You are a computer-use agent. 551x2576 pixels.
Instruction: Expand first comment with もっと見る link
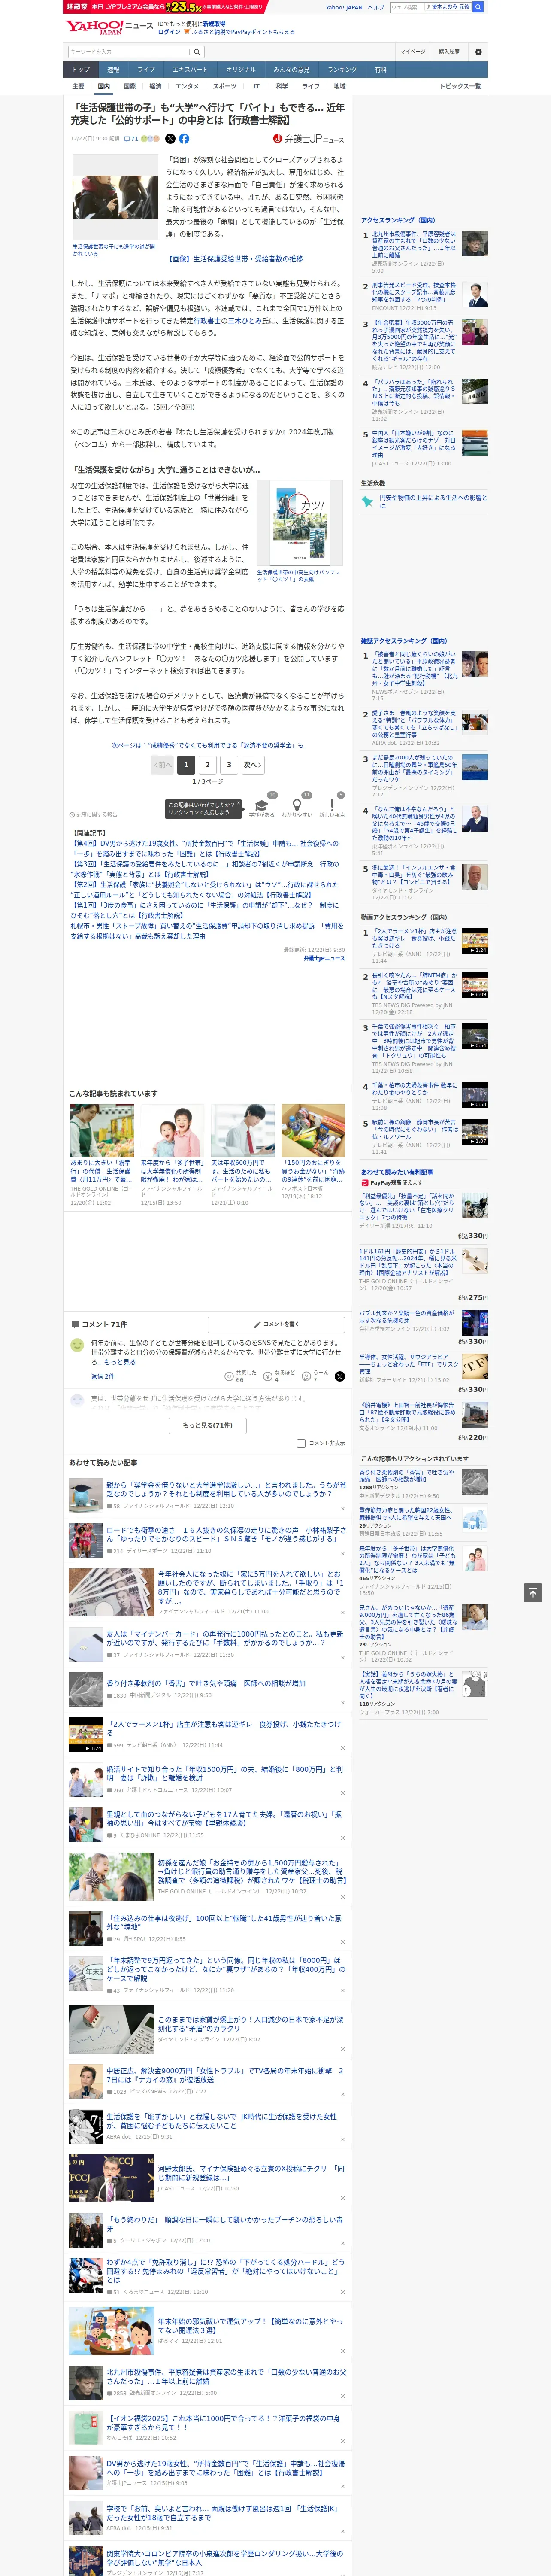121,1362
